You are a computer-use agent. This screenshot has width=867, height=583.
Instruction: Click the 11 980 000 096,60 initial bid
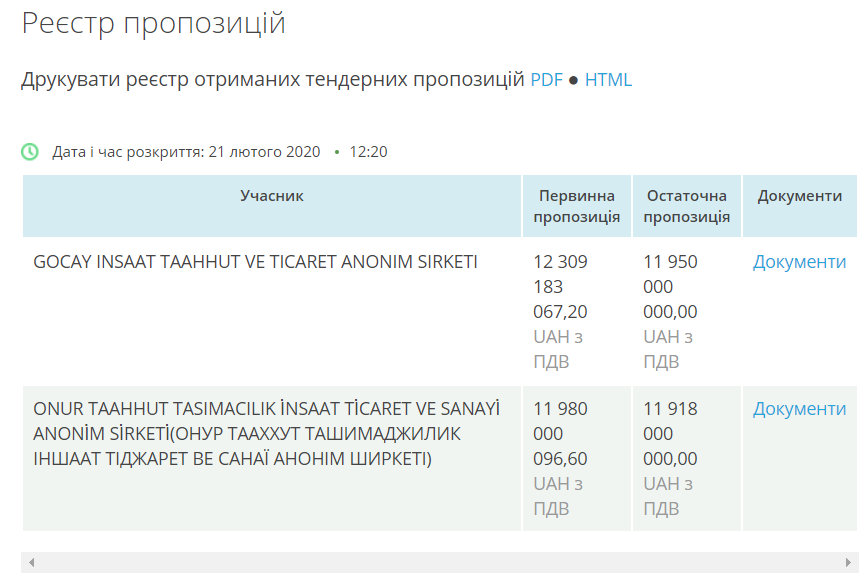[x=560, y=434]
